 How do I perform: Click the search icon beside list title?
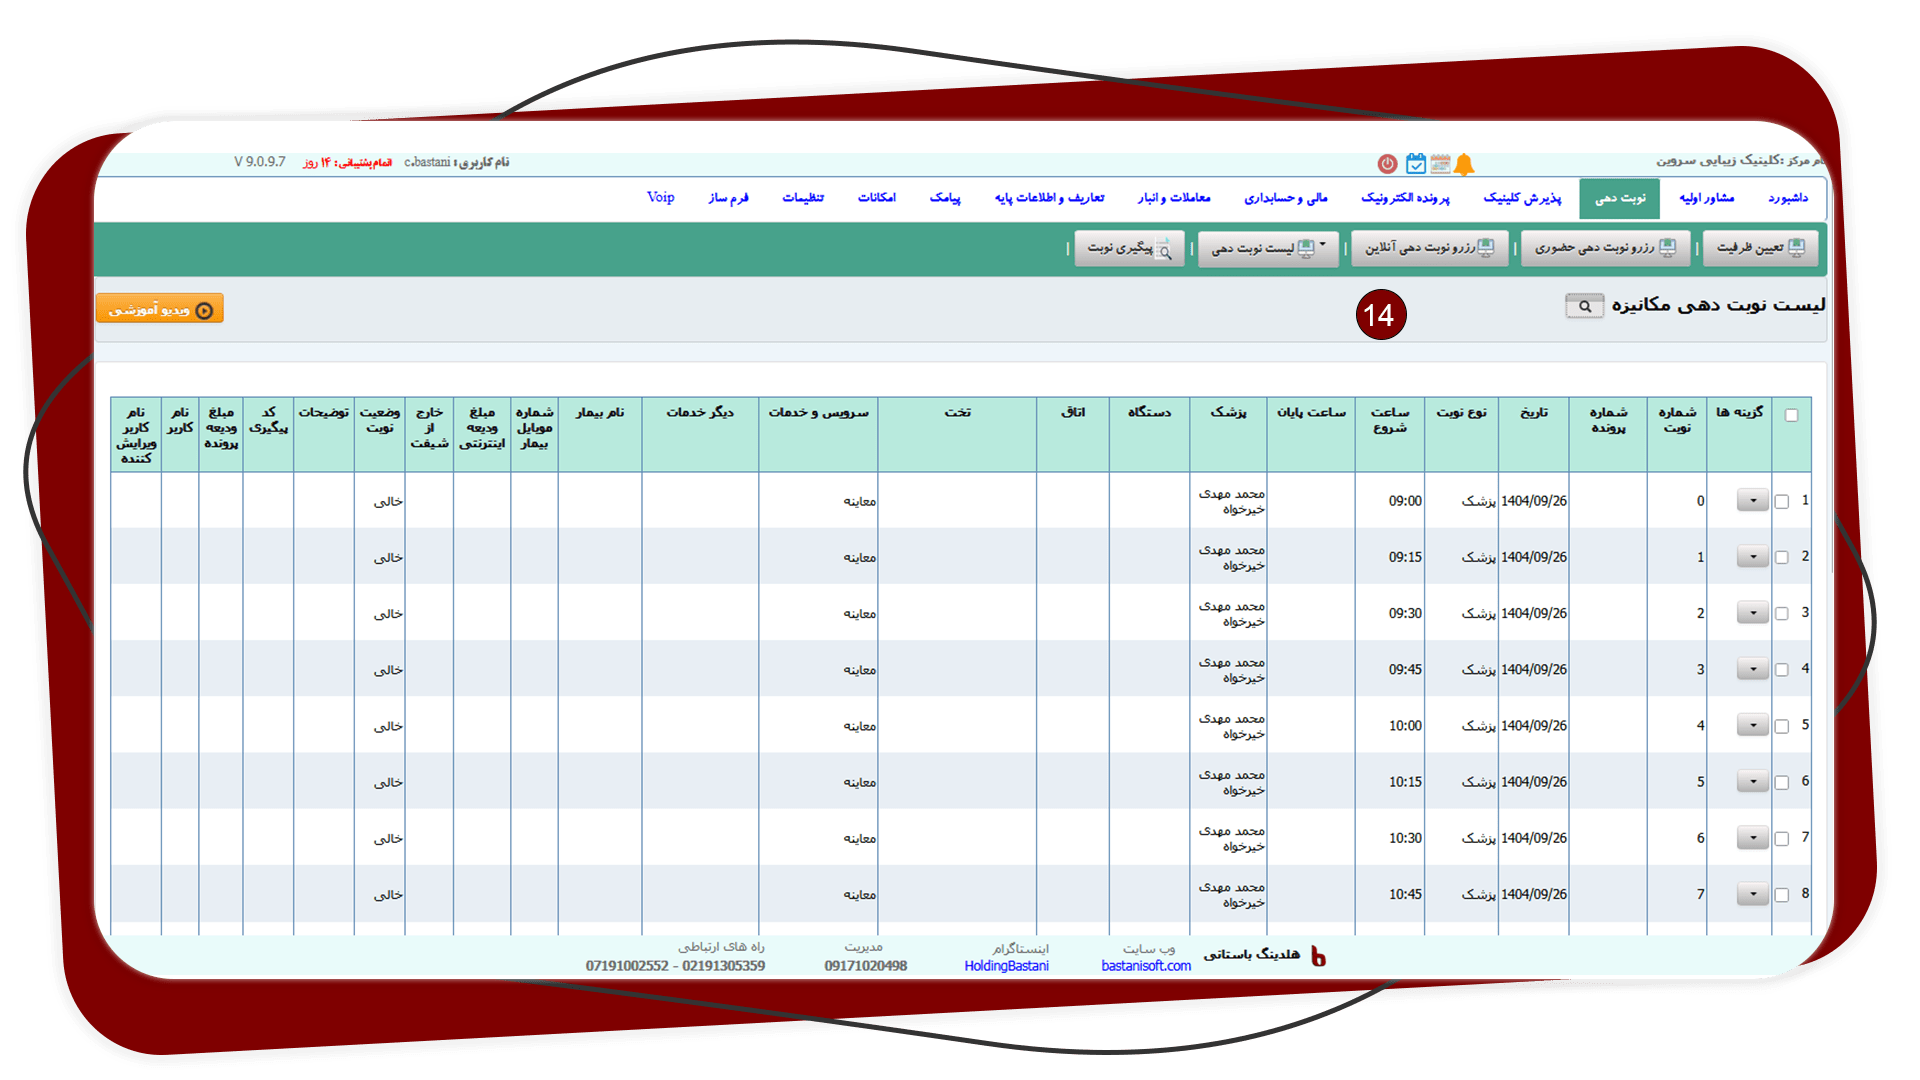(1584, 306)
